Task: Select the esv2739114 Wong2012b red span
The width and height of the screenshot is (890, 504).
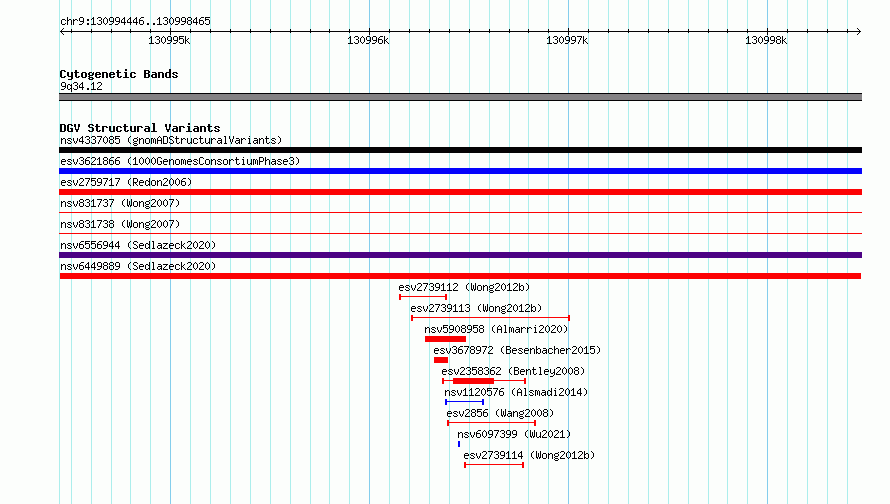Action: 494,465
